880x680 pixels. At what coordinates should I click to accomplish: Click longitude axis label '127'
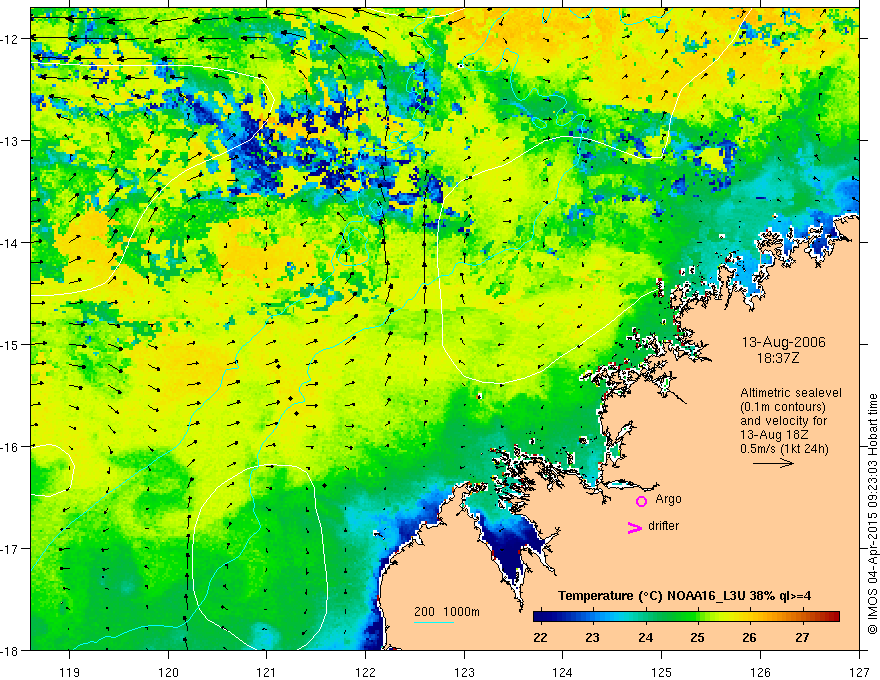(x=859, y=672)
